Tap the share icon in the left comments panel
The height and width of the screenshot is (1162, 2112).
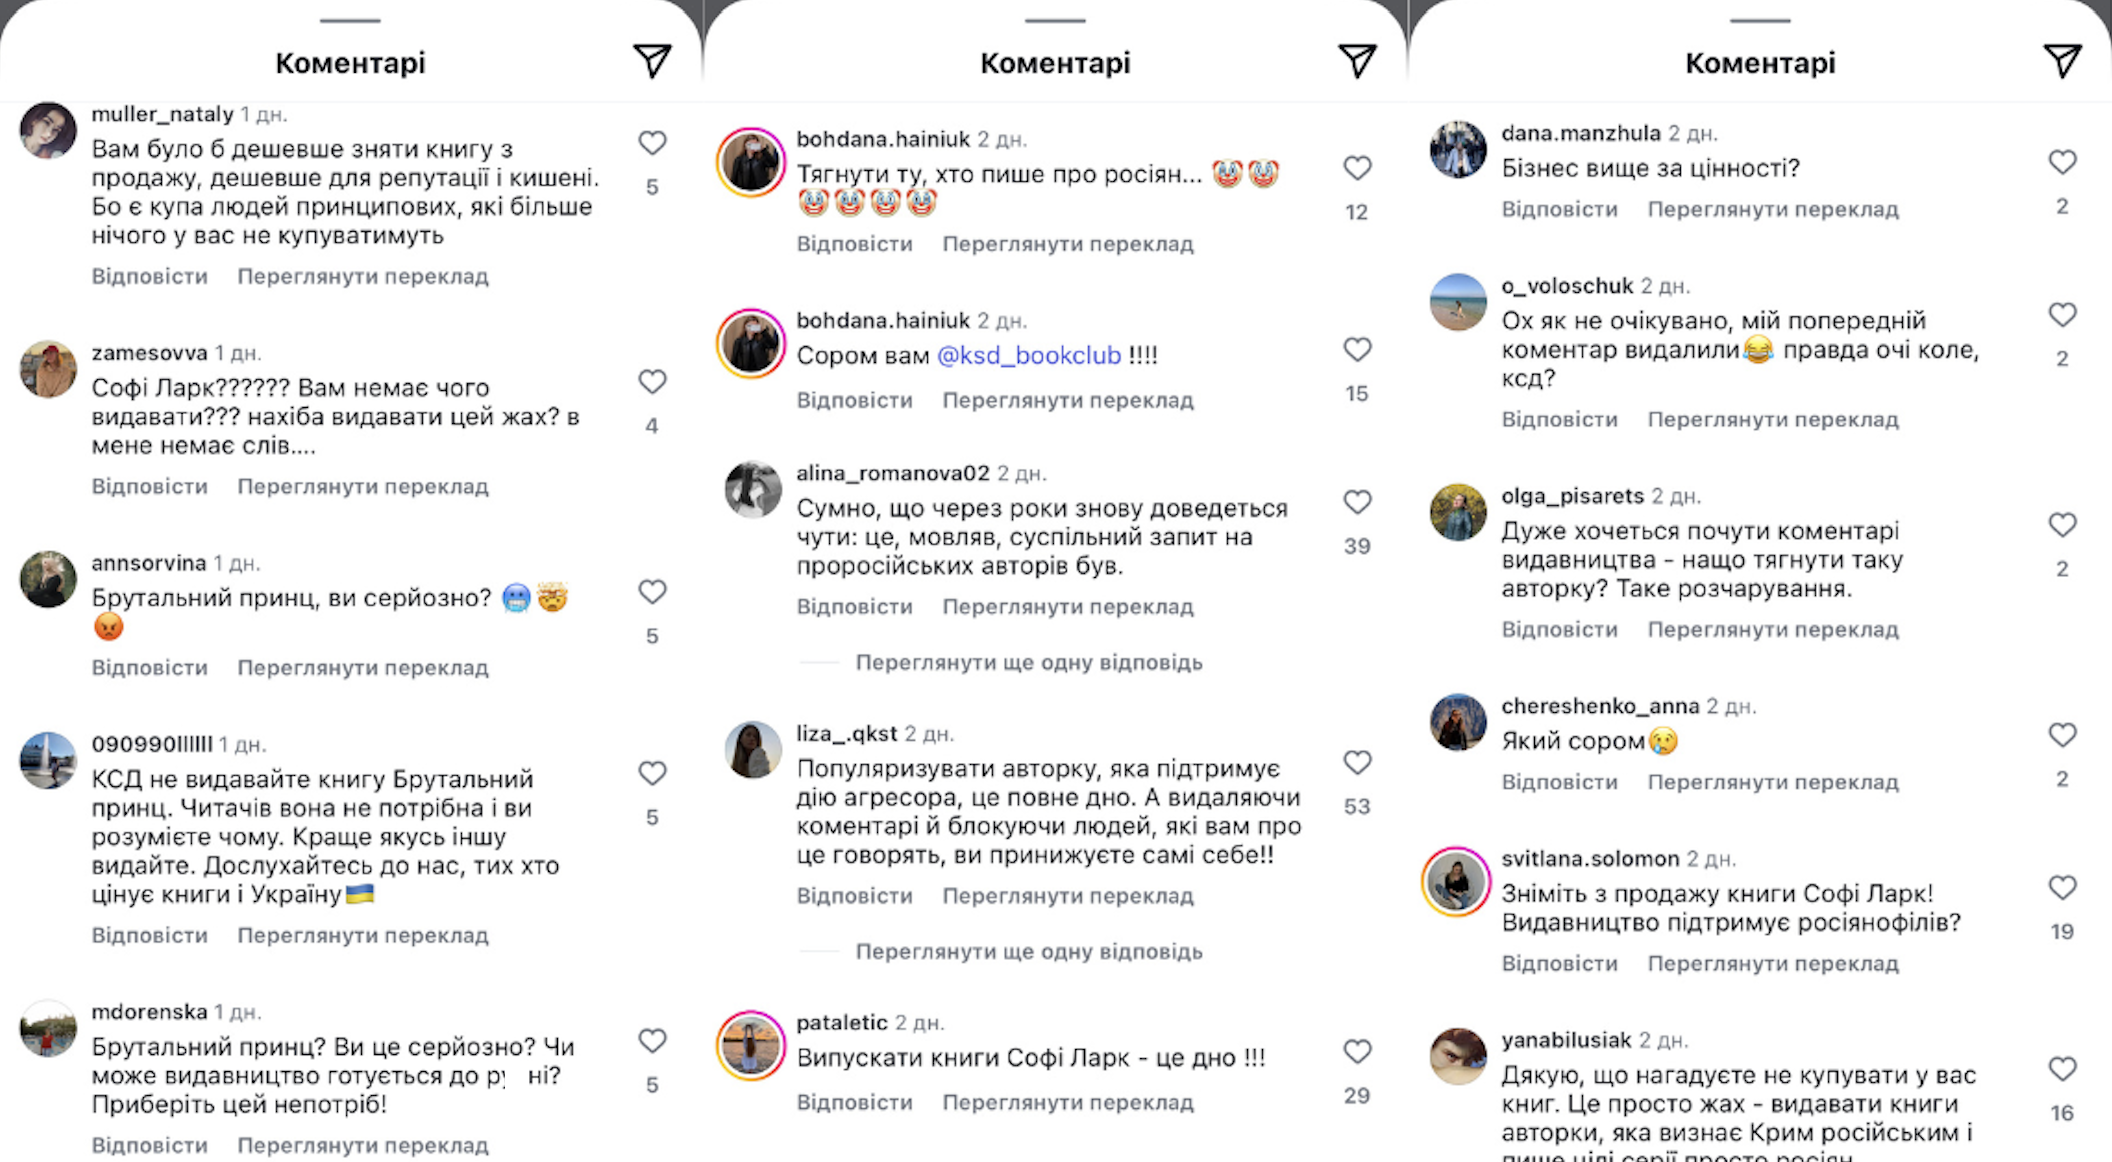[652, 62]
